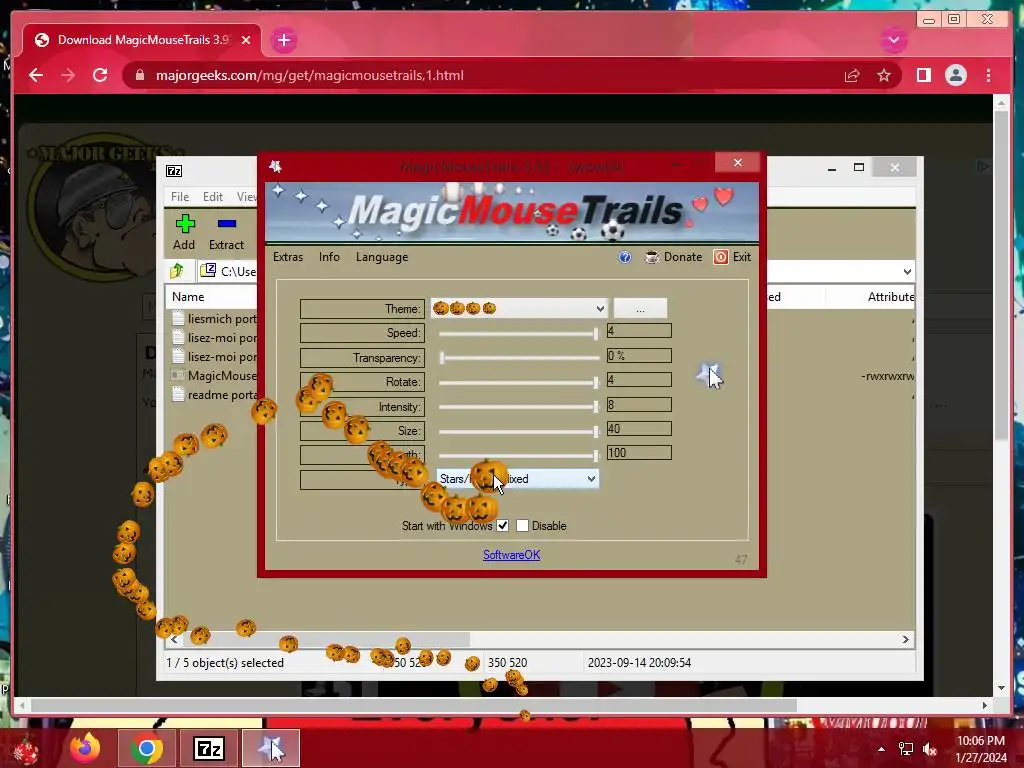Click the muted volume tray icon
Image resolution: width=1024 pixels, height=768 pixels.
929,749
